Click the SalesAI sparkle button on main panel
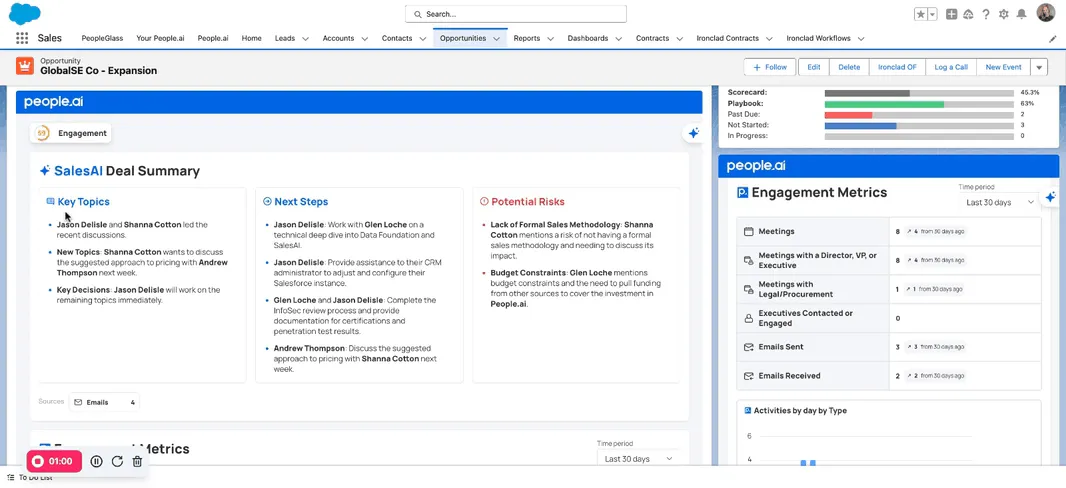 [x=693, y=134]
